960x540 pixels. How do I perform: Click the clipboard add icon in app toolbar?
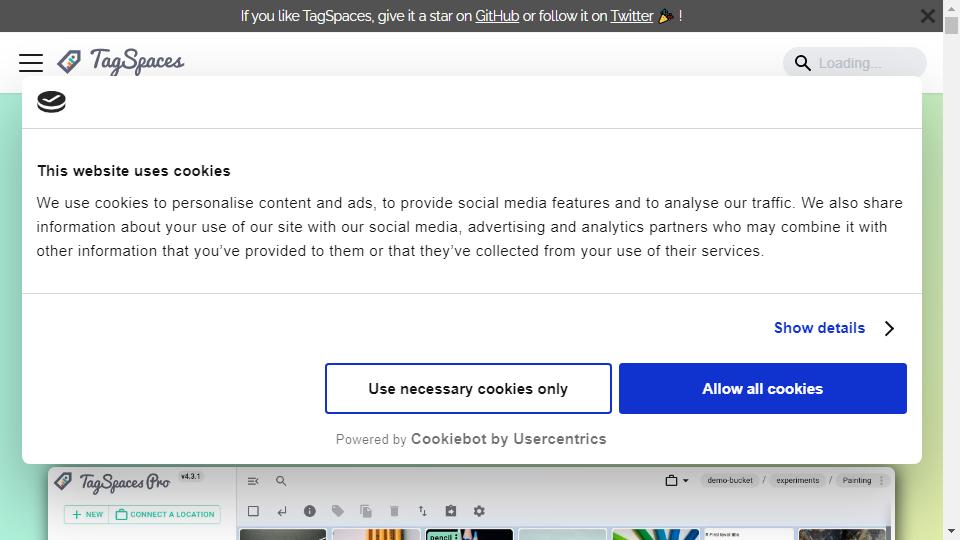coord(451,511)
